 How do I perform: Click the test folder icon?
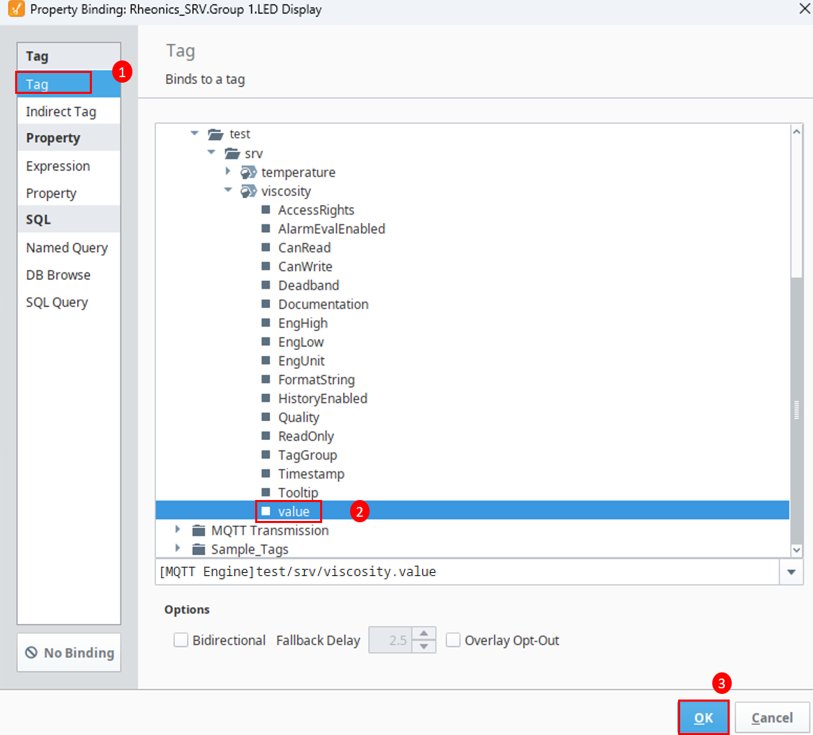(215, 134)
